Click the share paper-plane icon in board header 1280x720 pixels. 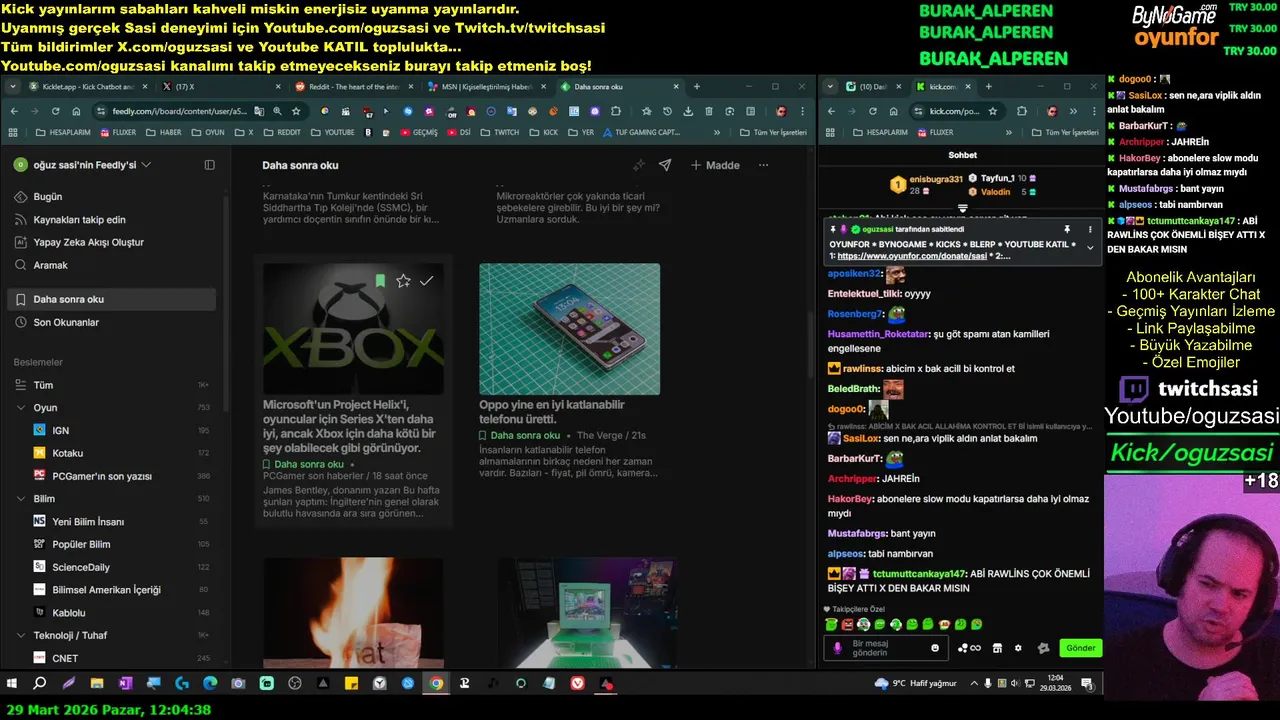664,165
